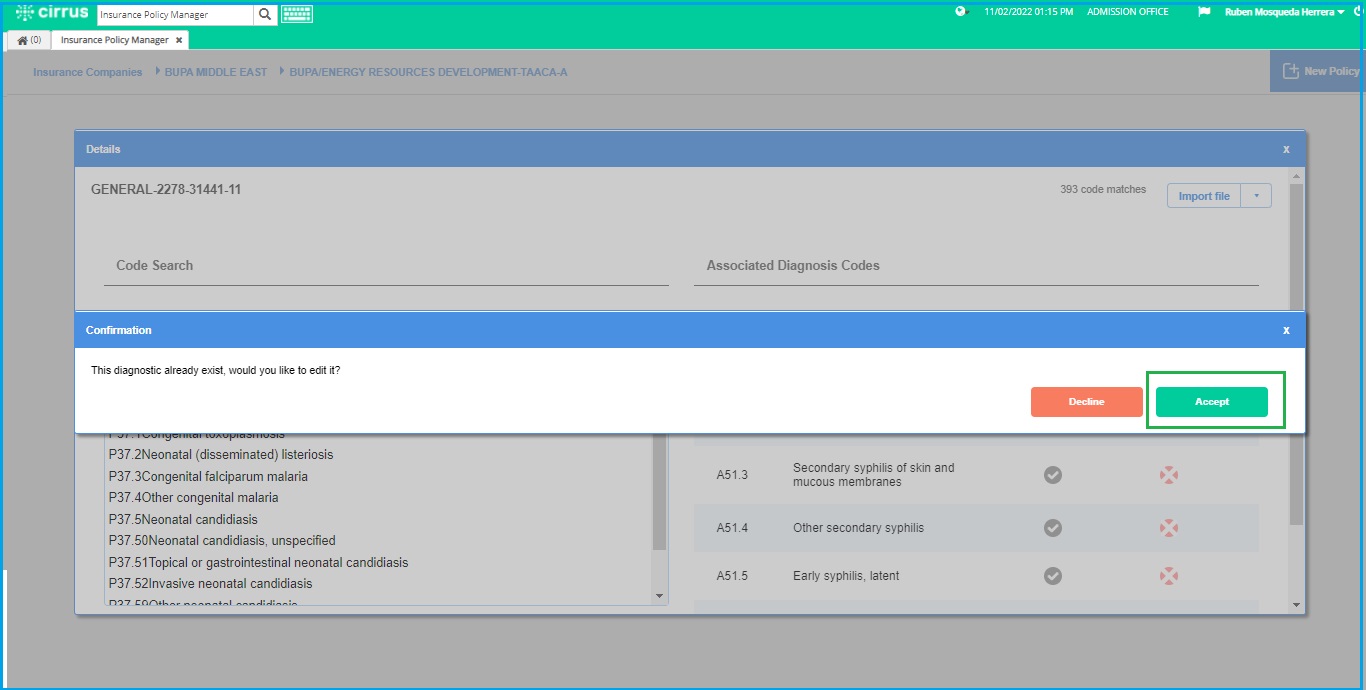Click the home icon tab

click(29, 40)
